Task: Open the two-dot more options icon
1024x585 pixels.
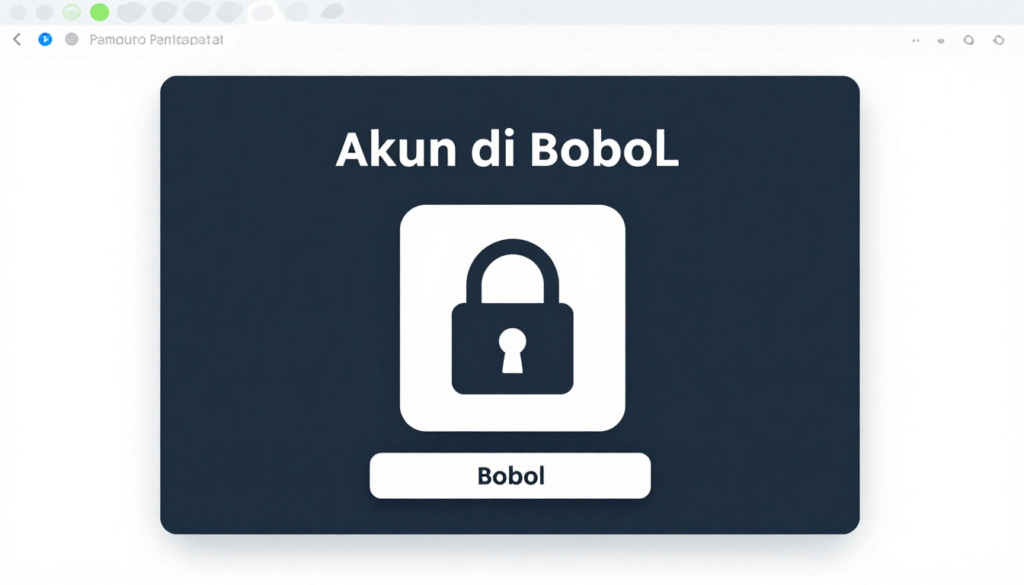Action: click(x=916, y=40)
